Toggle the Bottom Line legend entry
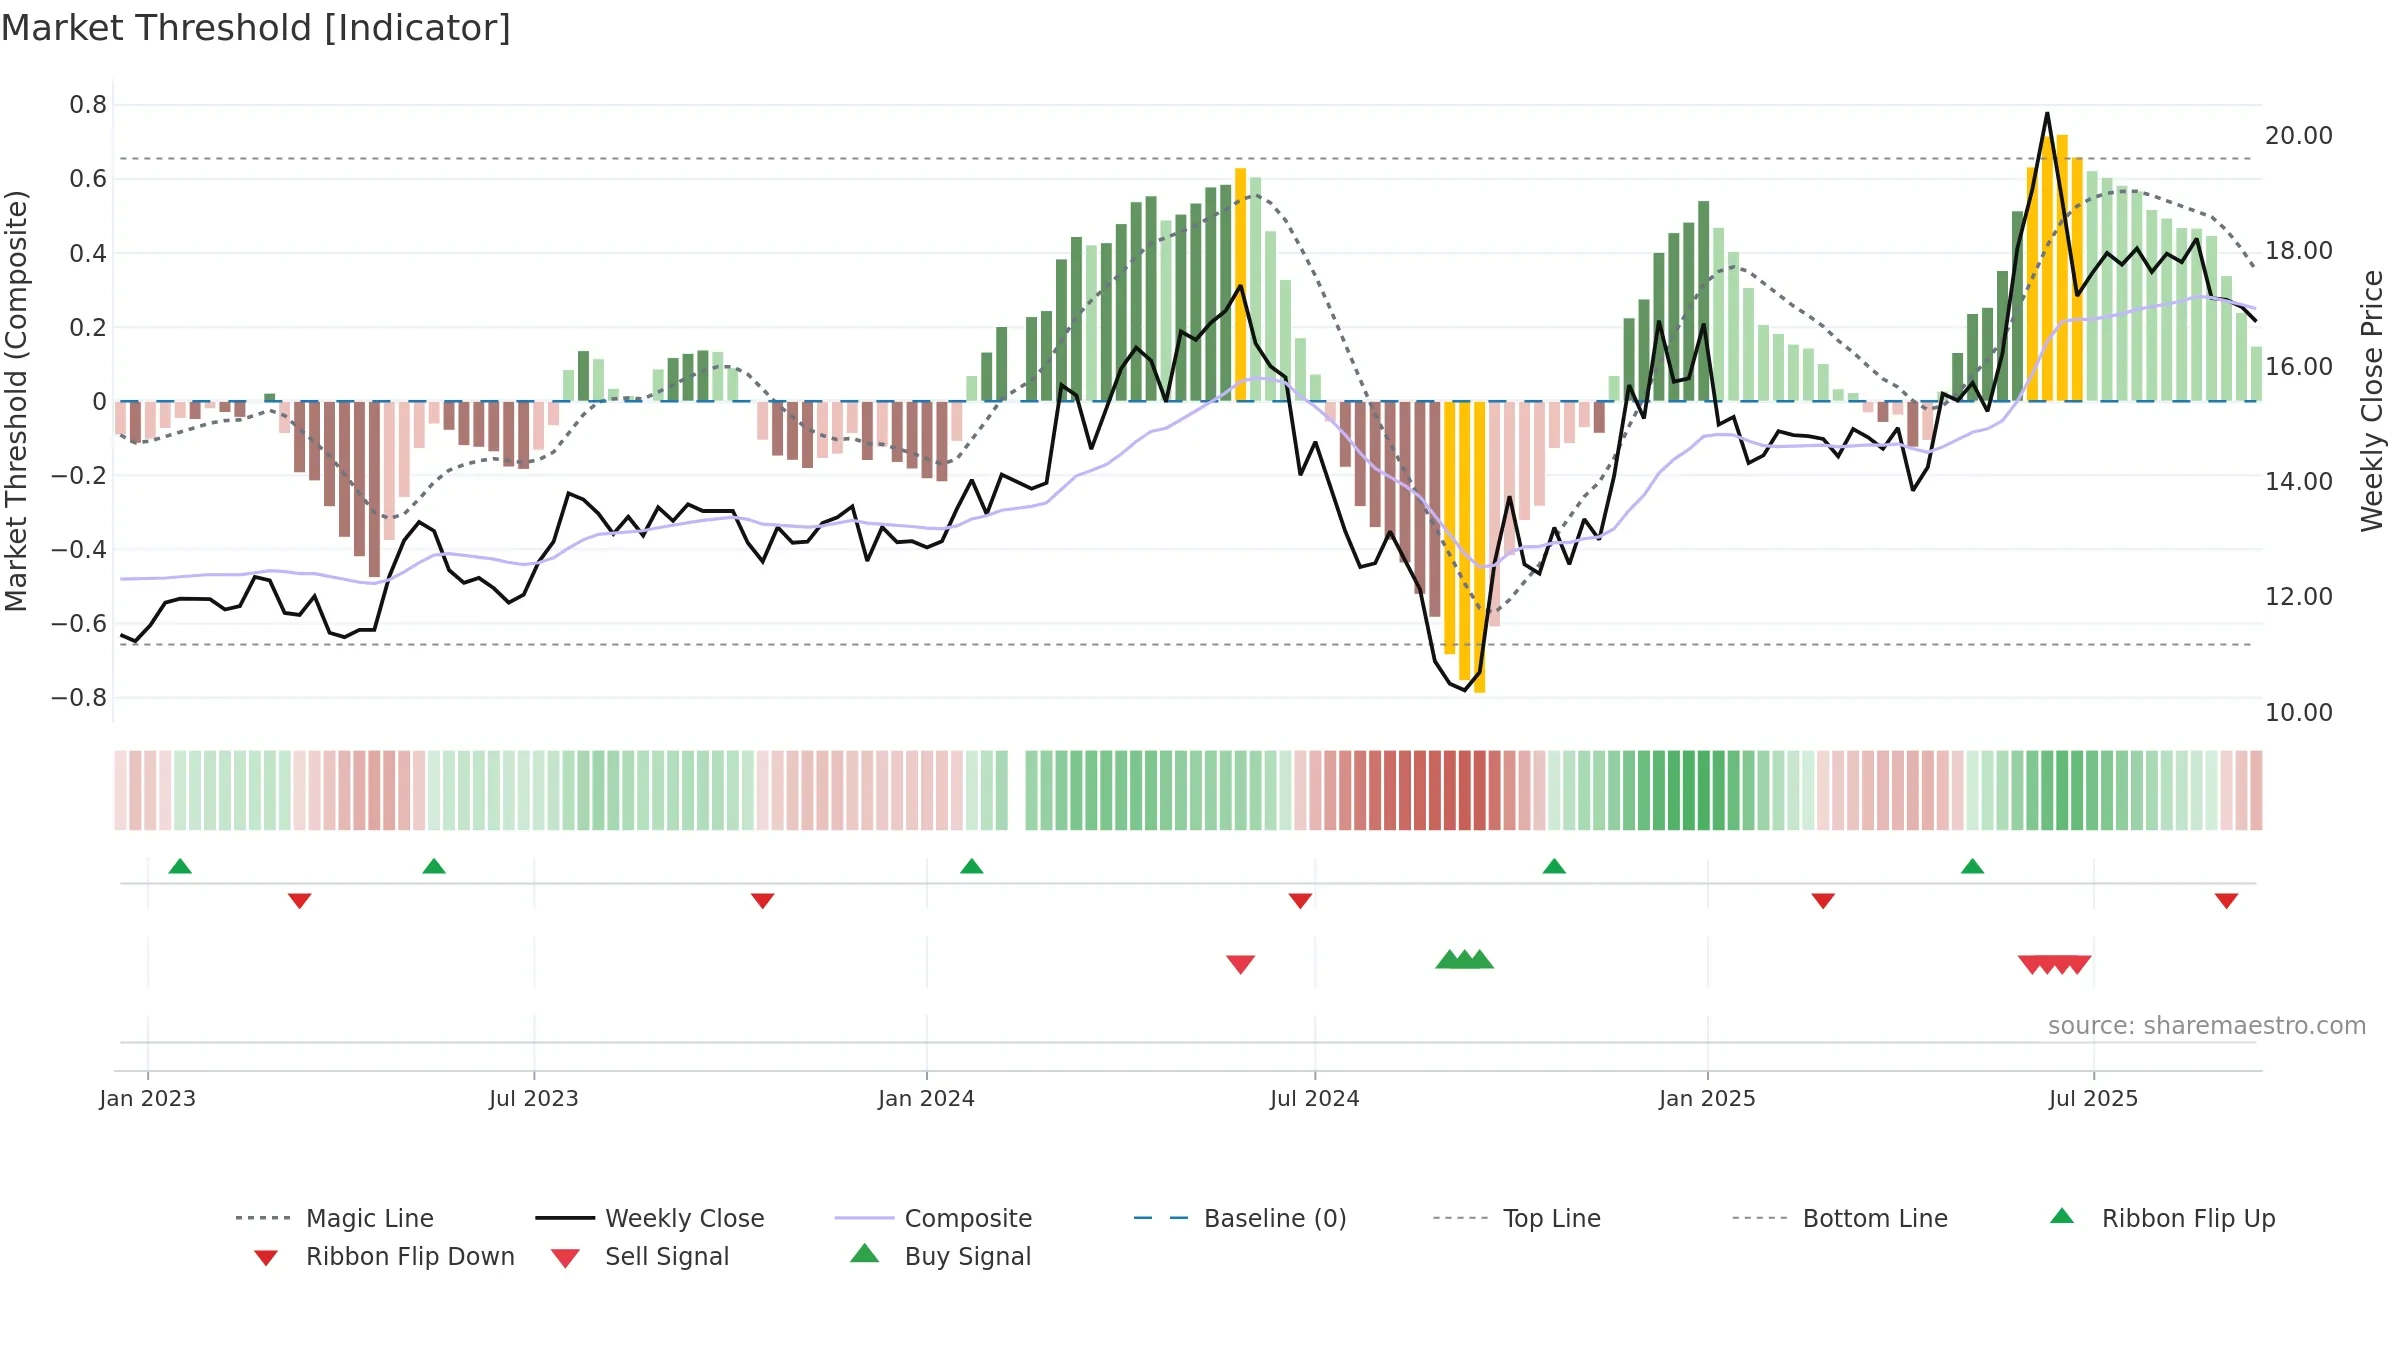Viewport: 2400px width, 1350px height. point(1840,1218)
